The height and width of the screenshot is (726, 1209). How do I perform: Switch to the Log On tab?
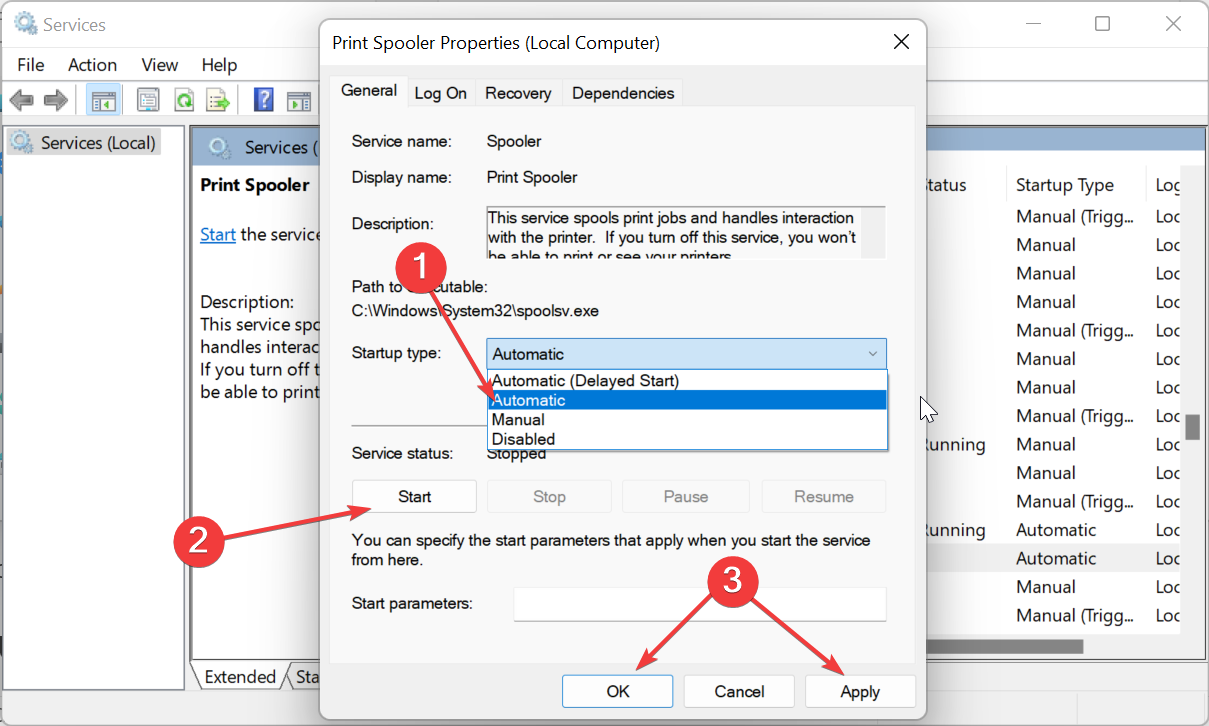441,93
